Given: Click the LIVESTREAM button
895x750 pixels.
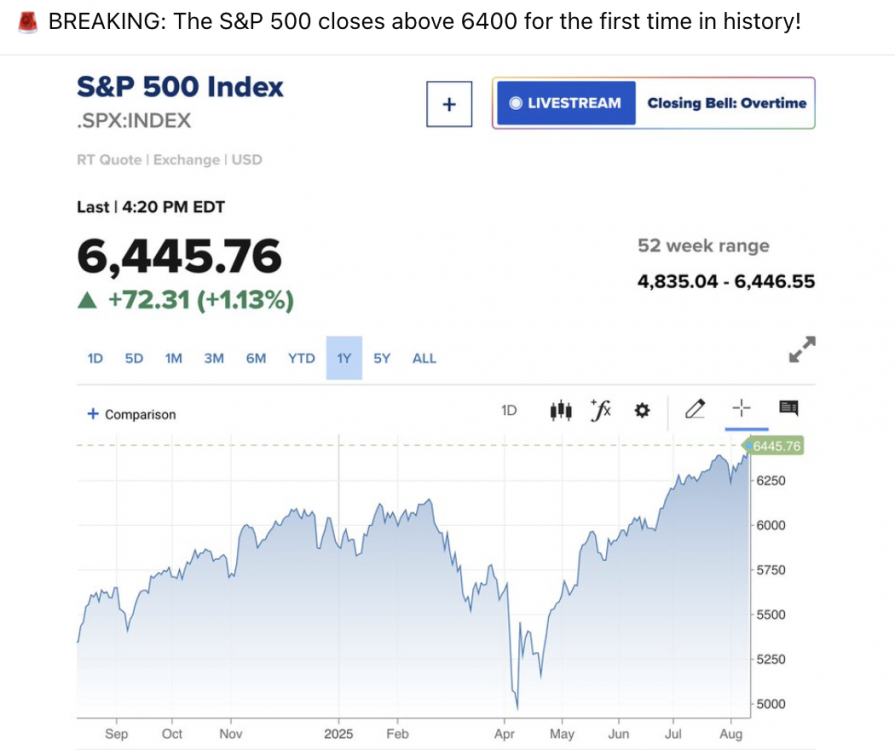Looking at the screenshot, I should tap(566, 103).
